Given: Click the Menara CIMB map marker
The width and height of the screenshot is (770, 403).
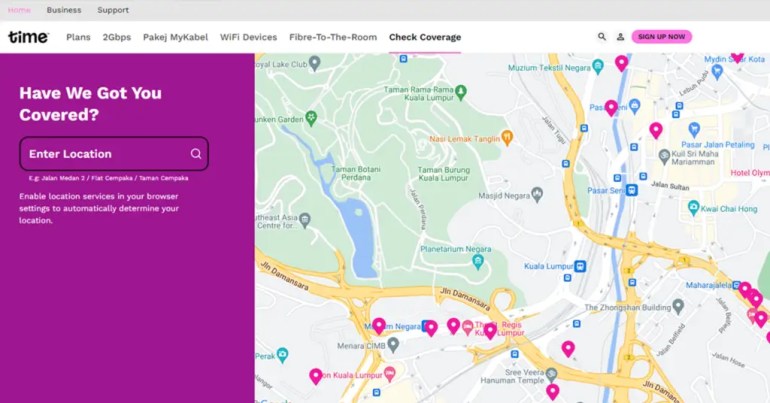Looking at the screenshot, I should point(393,346).
